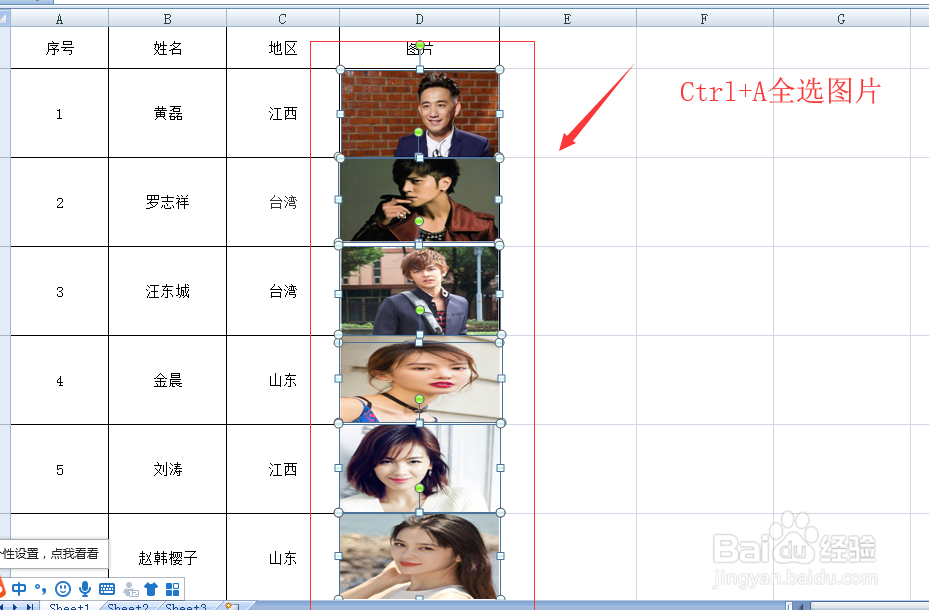
Task: Click the next-sheet scroll arrow
Action: [15, 606]
